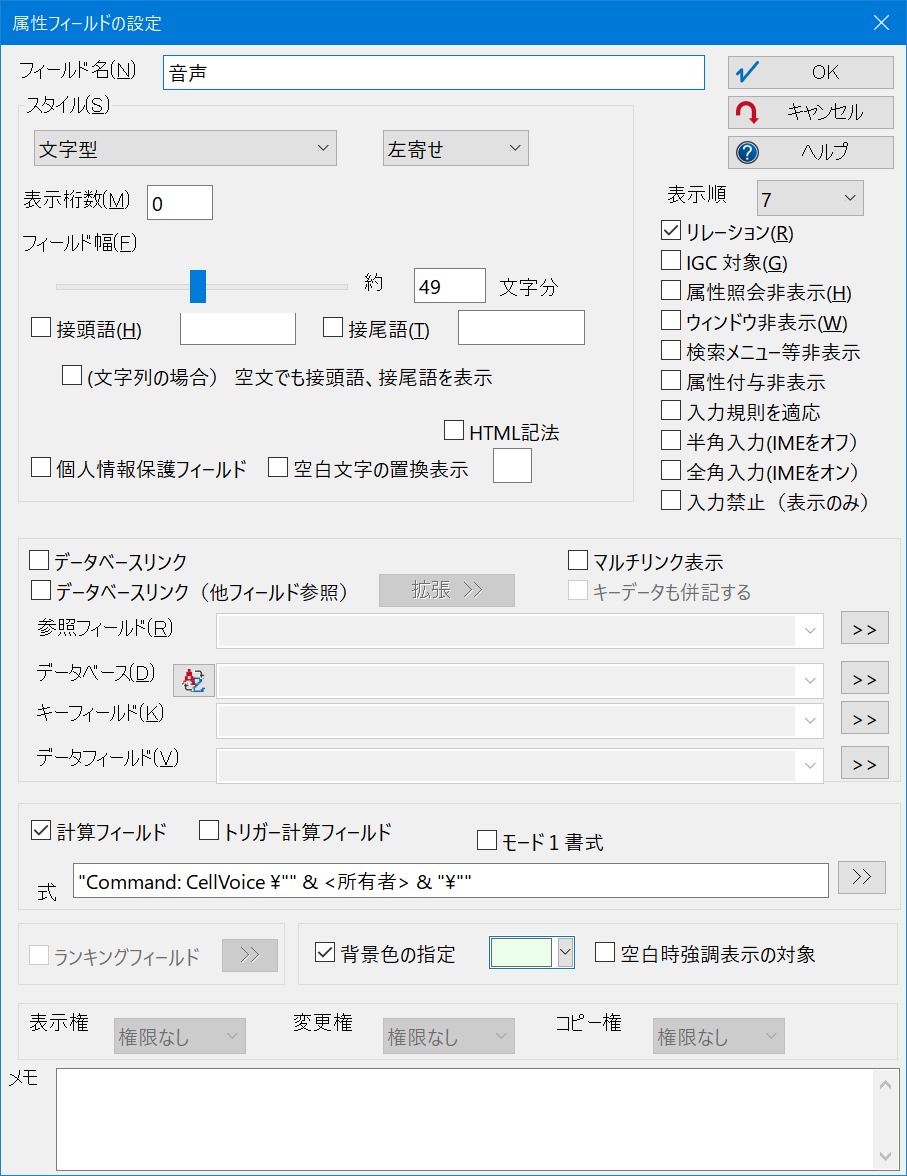Enable 空白時強調表示の対象 checkbox
The height and width of the screenshot is (1176, 907).
click(x=605, y=953)
